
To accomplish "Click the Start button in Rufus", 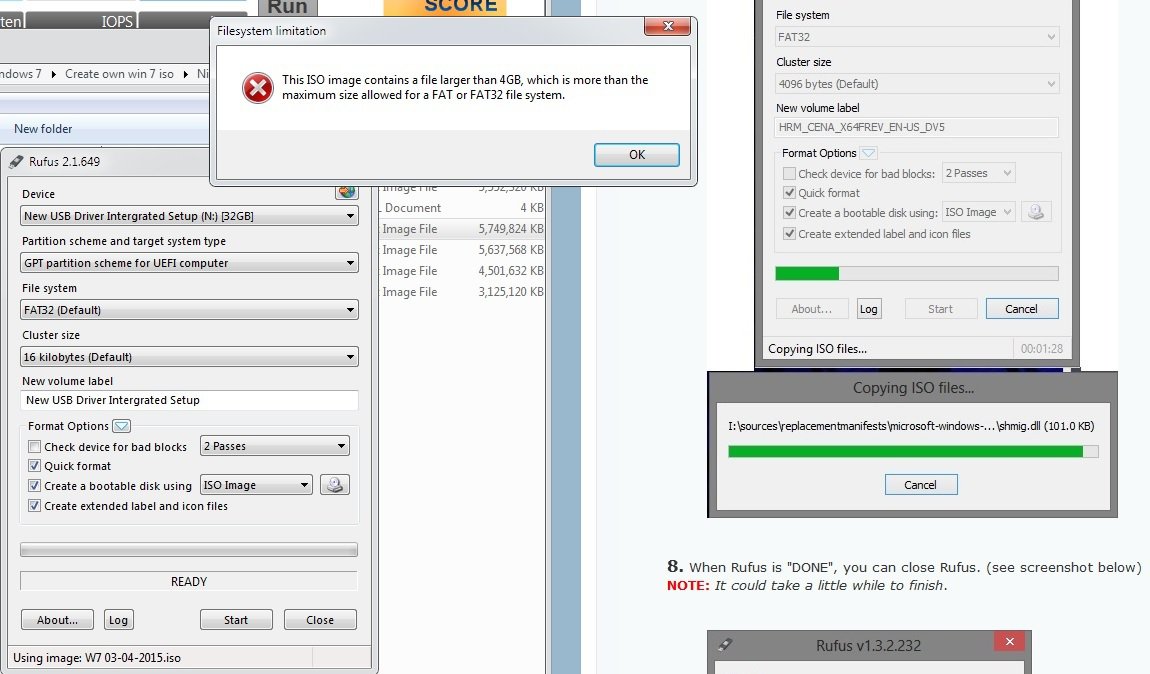I will click(x=236, y=620).
